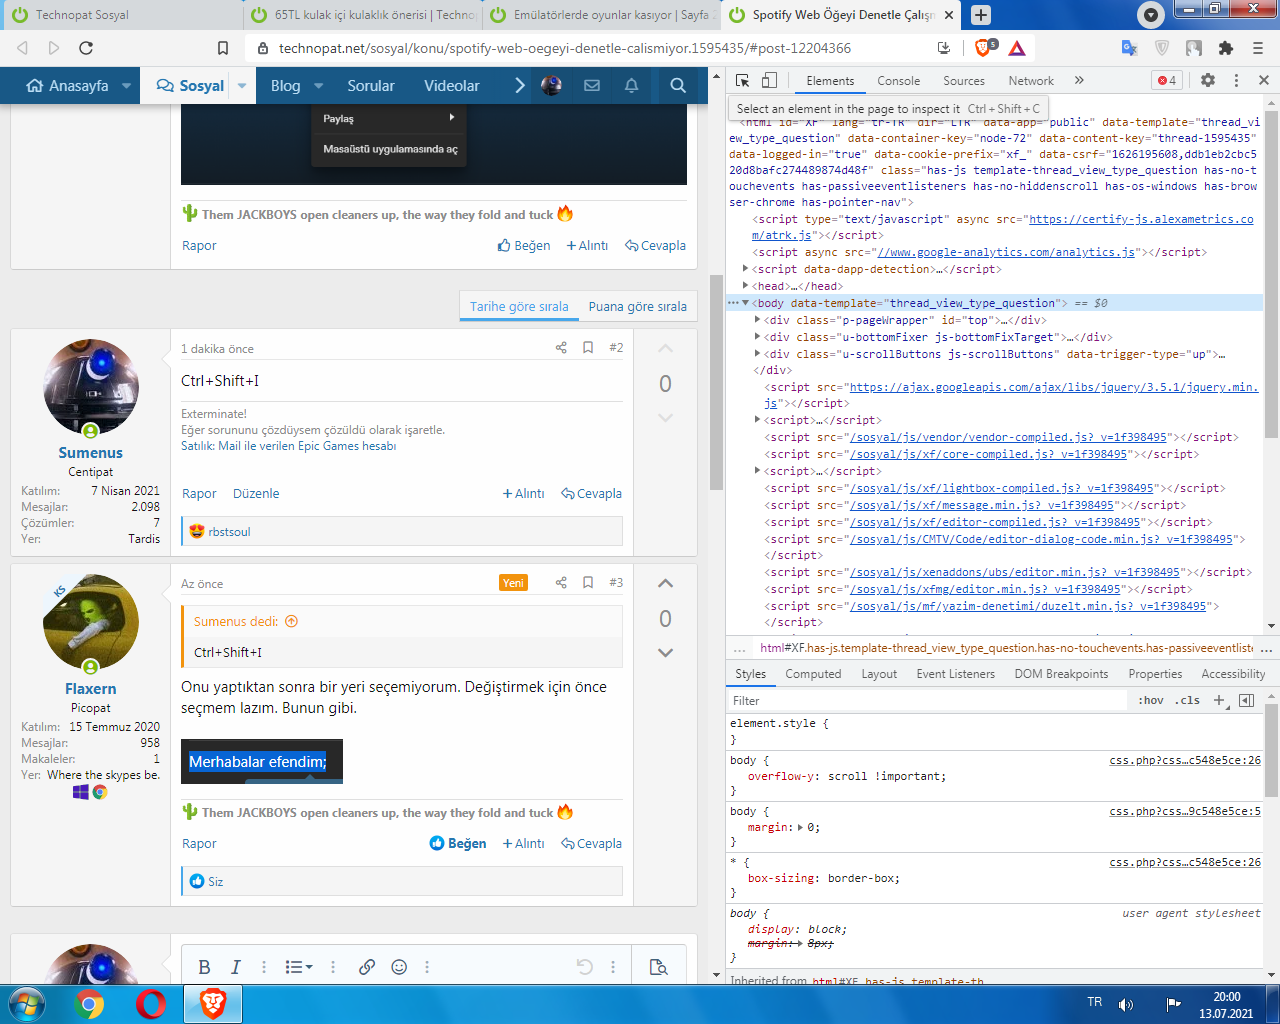Click the Google Translate extension icon
This screenshot has width=1280, height=1024.
(x=1129, y=48)
